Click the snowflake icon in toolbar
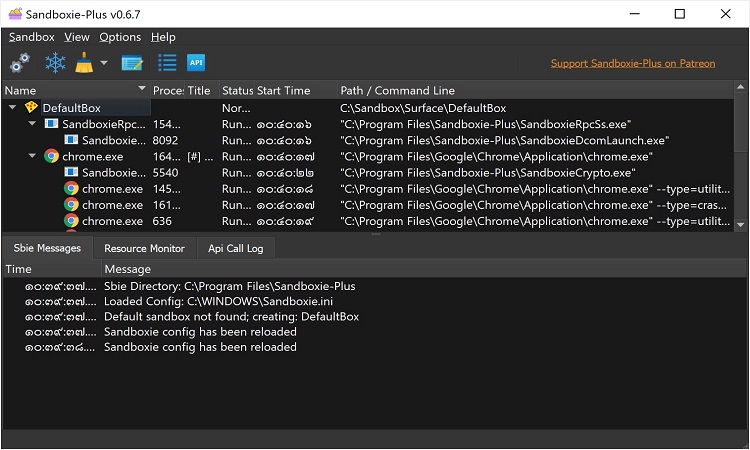The width and height of the screenshot is (750, 450). tap(54, 63)
